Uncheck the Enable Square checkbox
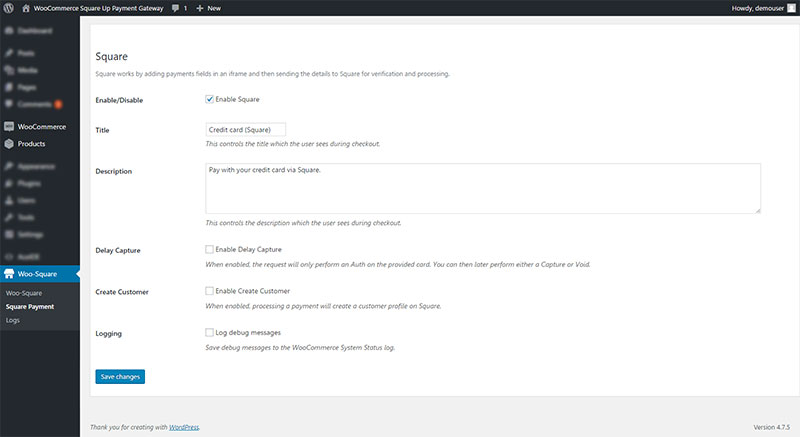This screenshot has width=800, height=437. pos(209,99)
